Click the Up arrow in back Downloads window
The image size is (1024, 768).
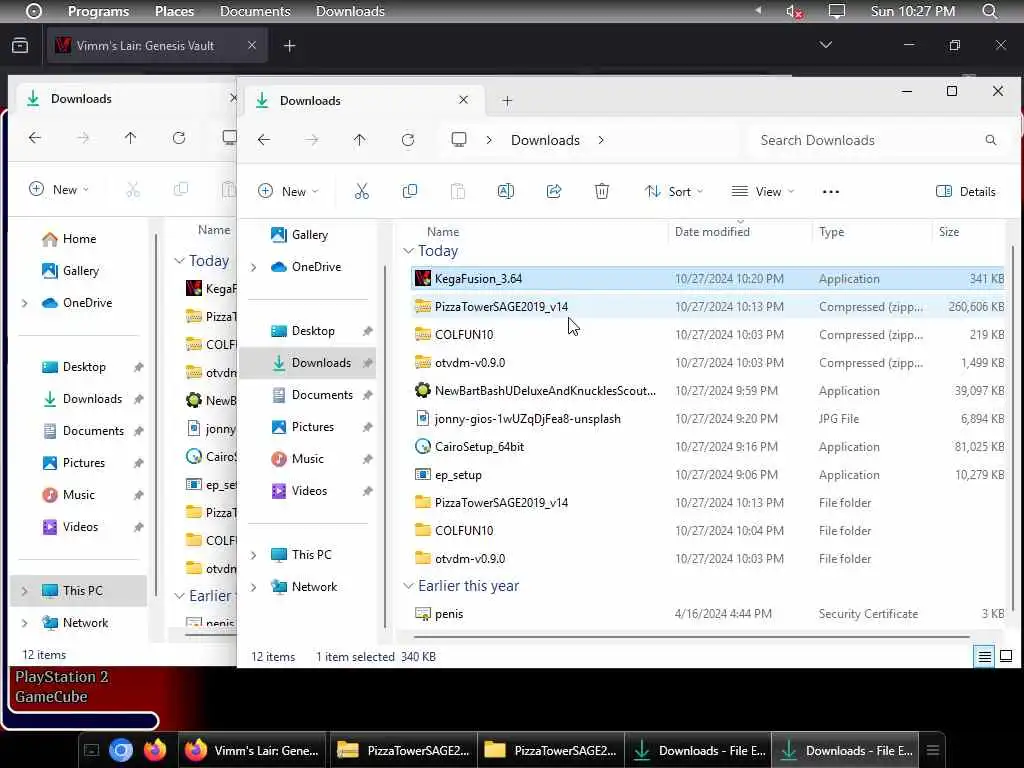point(131,138)
